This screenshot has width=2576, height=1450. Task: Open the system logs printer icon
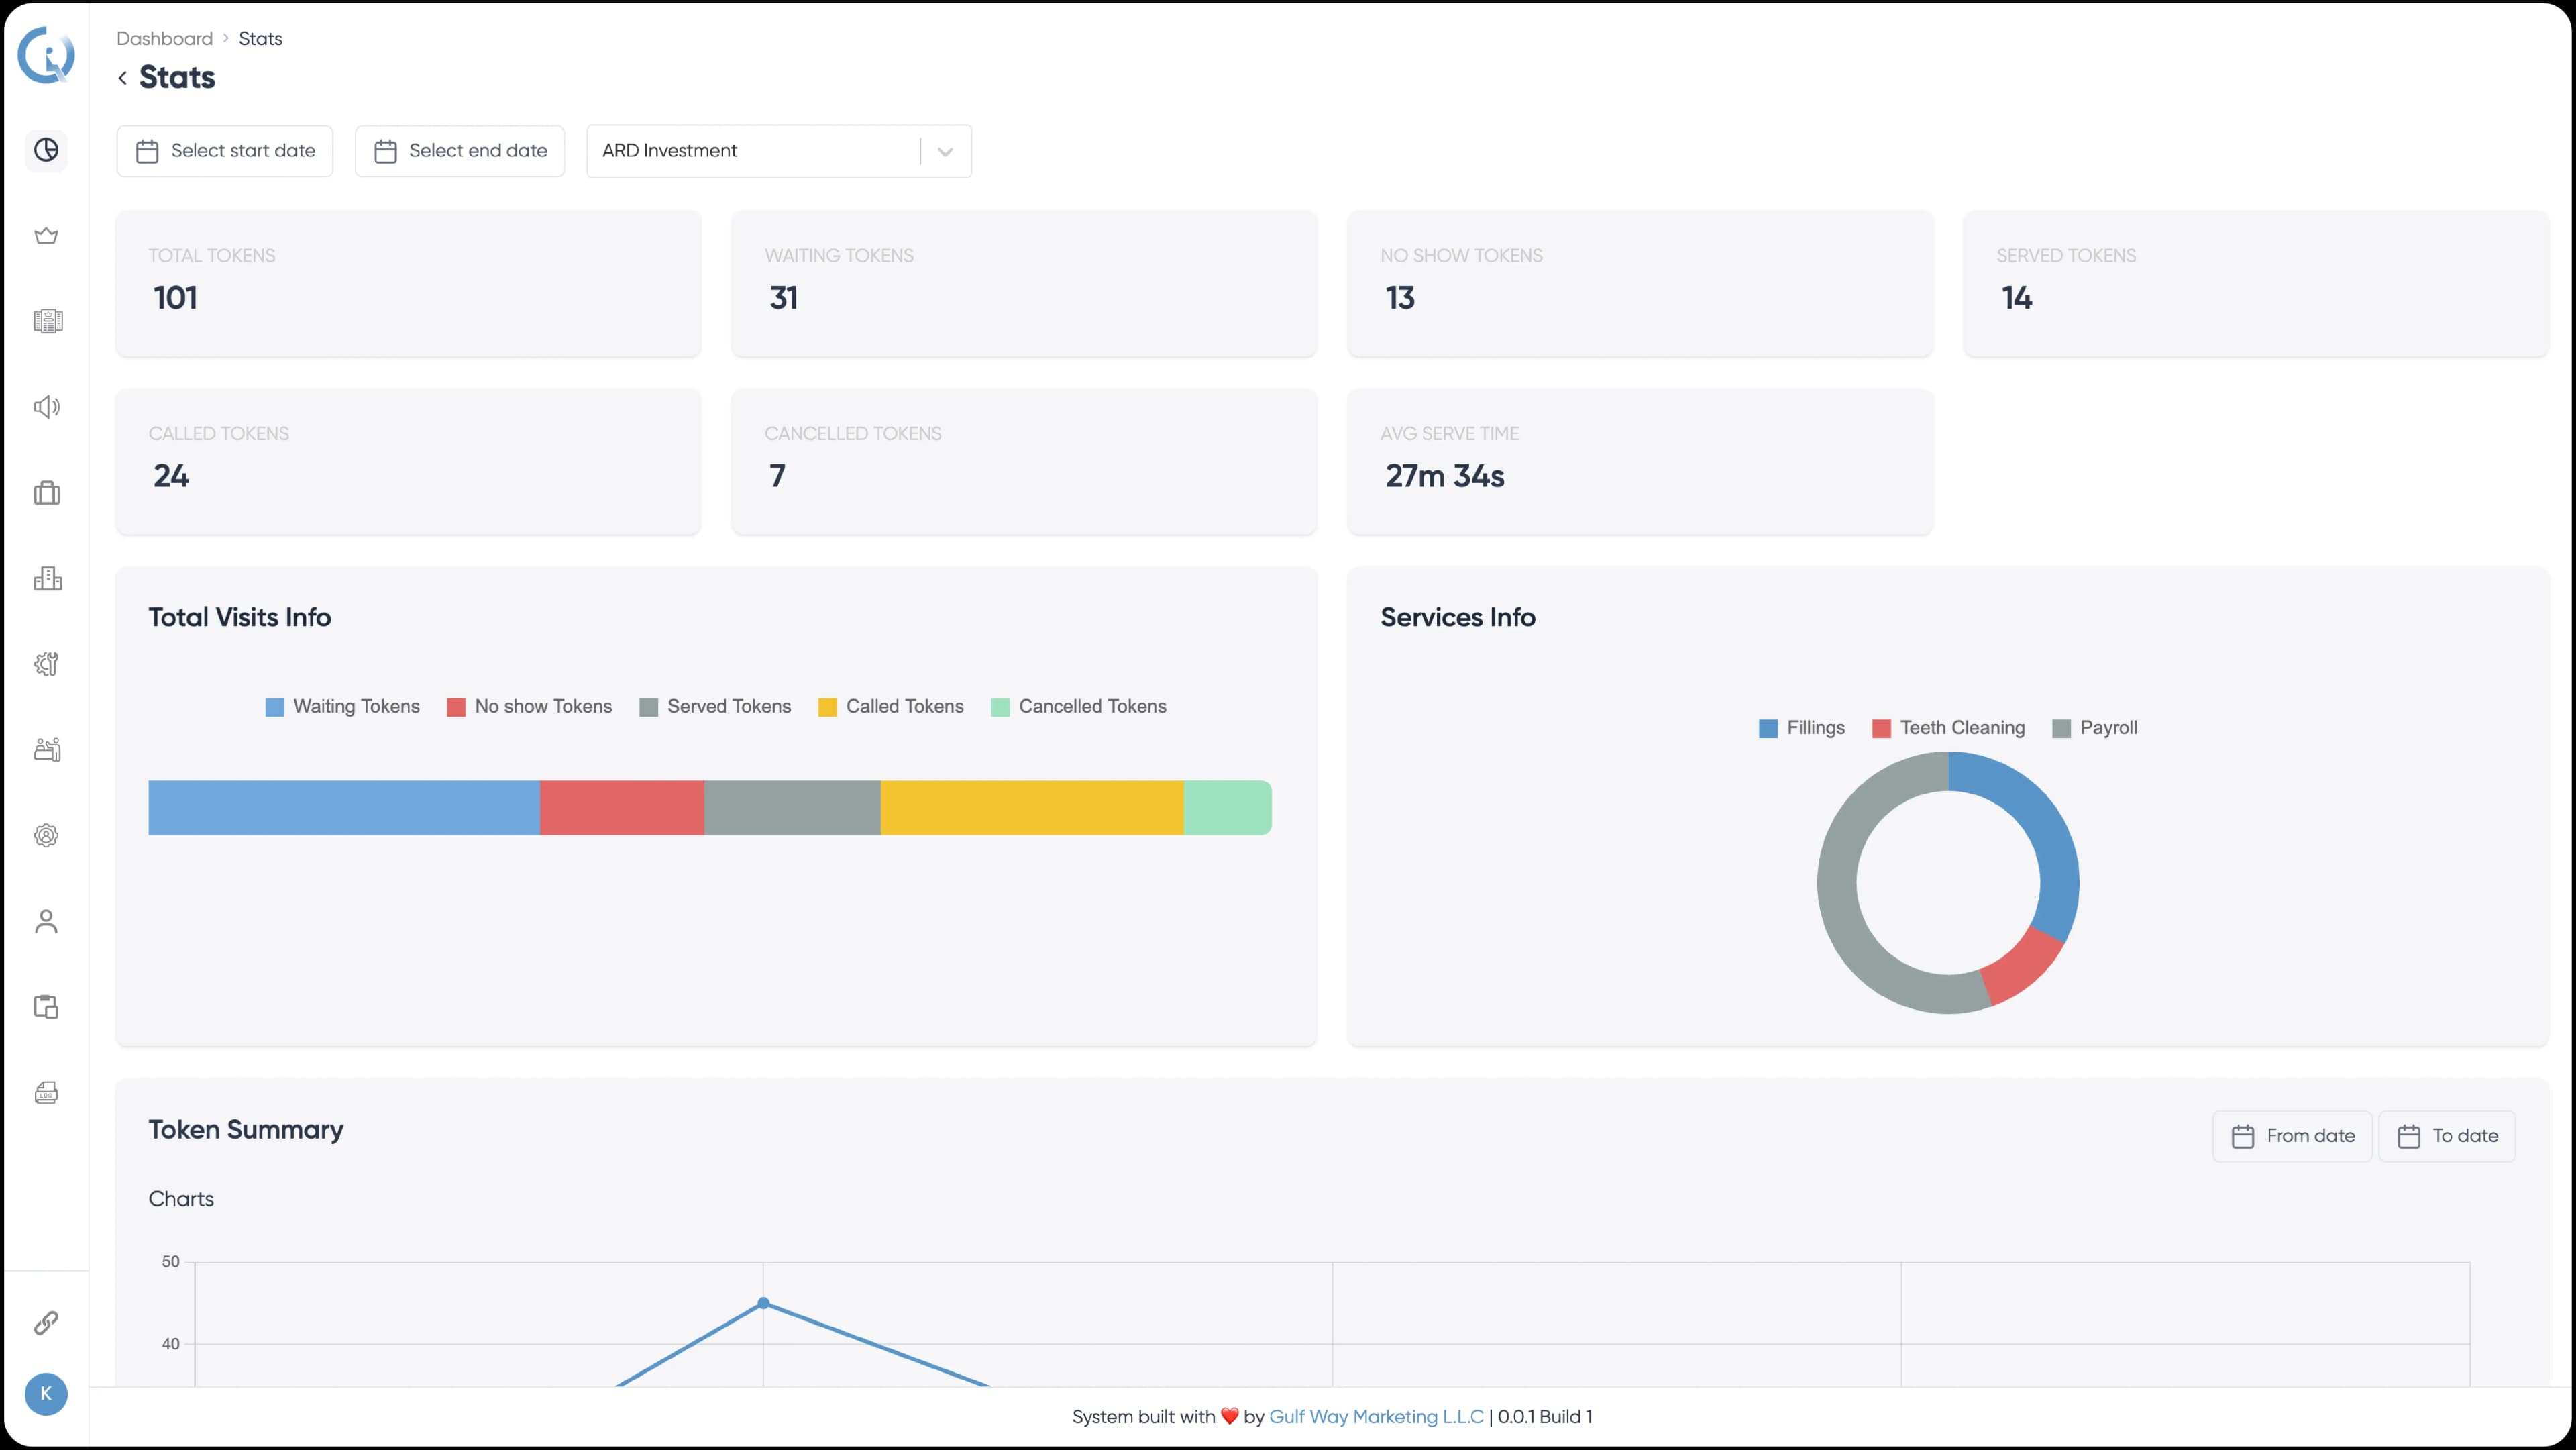47,1092
